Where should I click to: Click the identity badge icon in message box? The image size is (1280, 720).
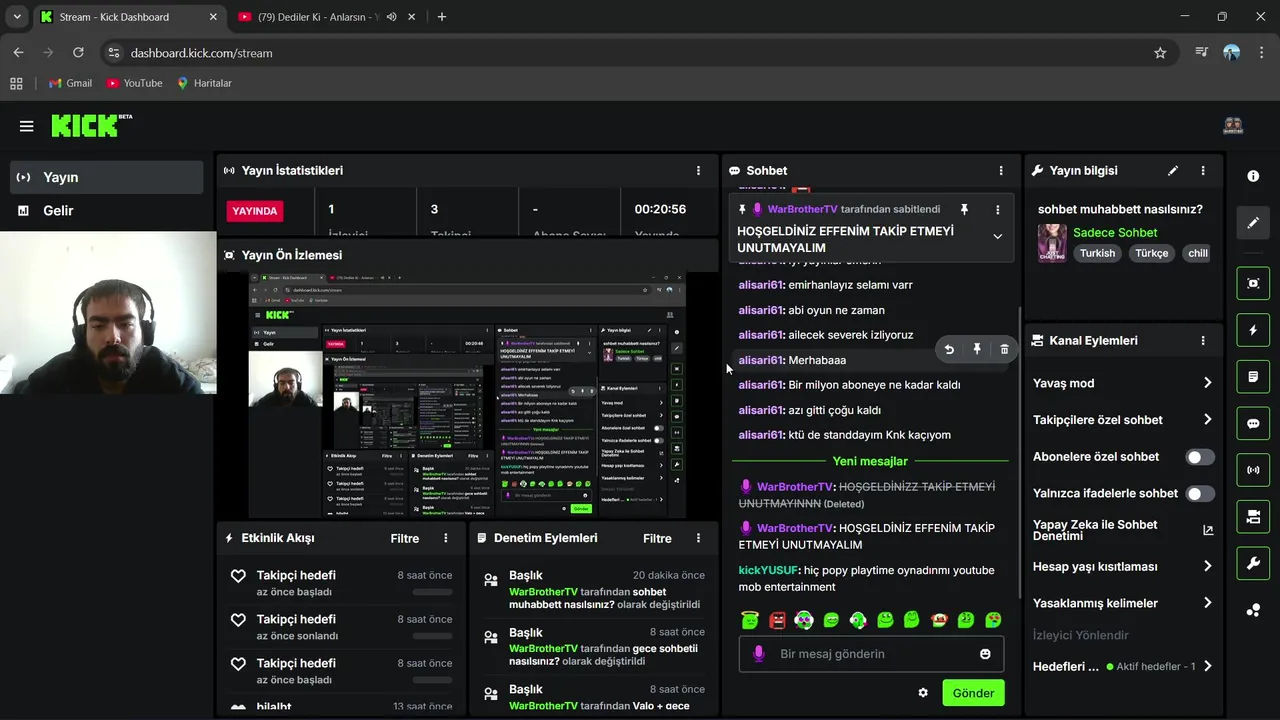759,654
